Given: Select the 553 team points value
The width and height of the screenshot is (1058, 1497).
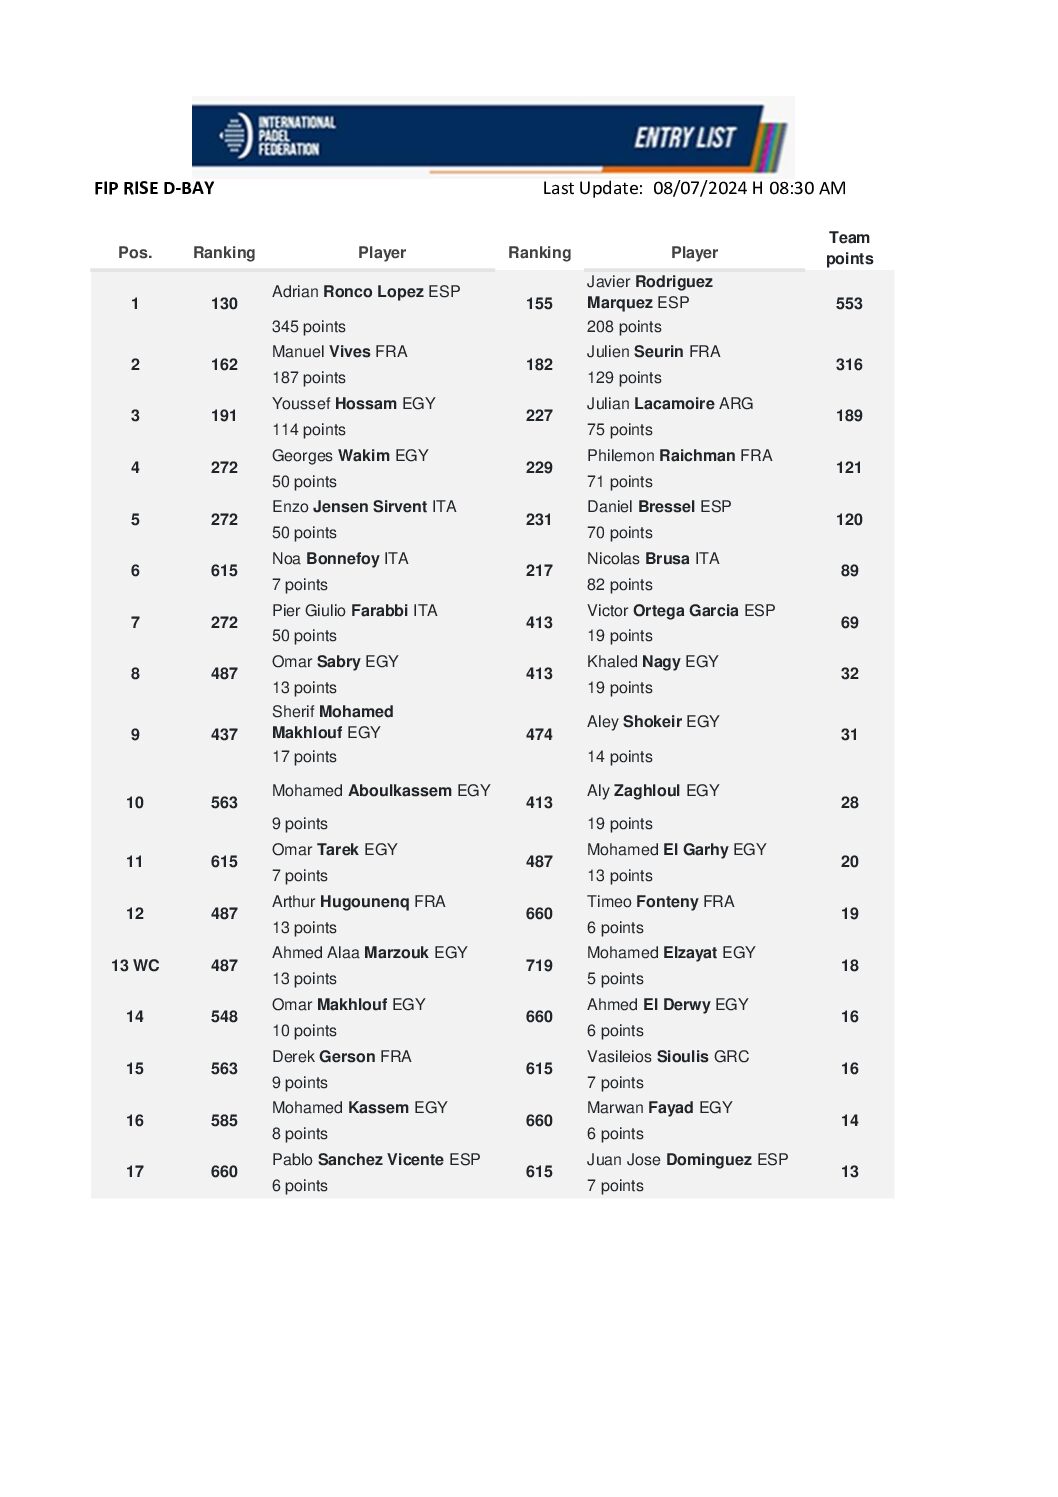Looking at the screenshot, I should point(849,304).
